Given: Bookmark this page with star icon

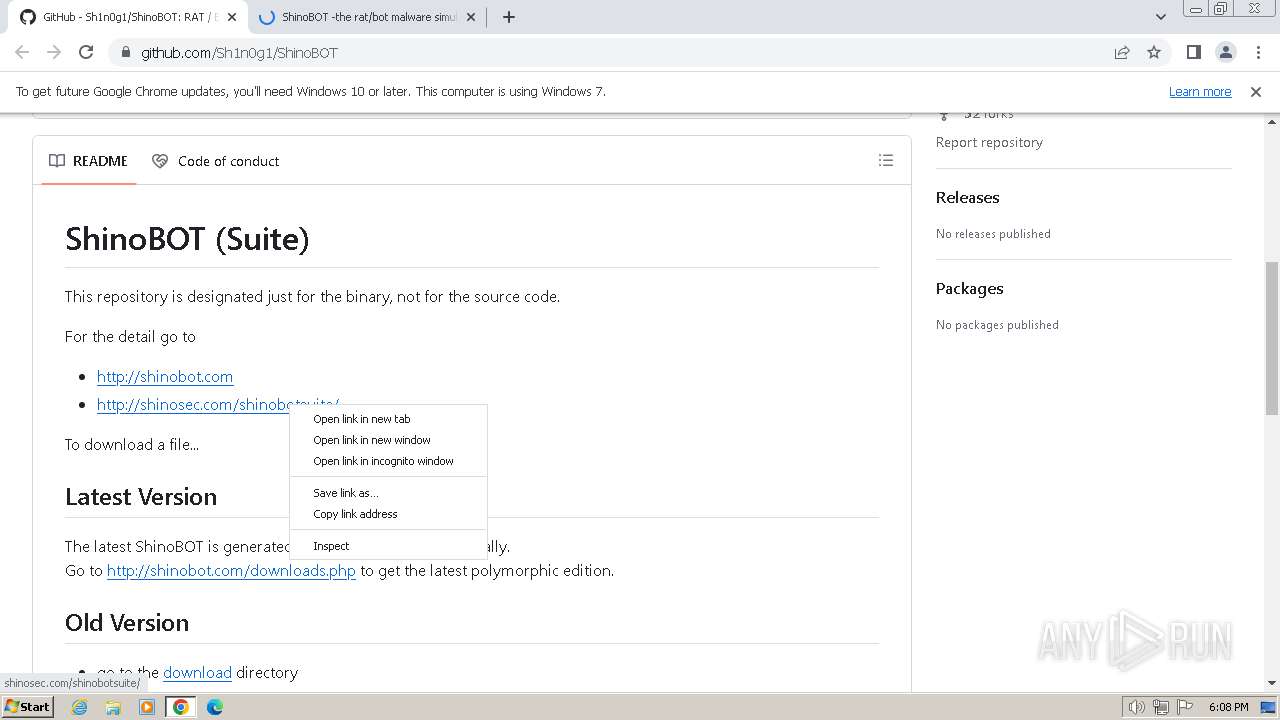Looking at the screenshot, I should pos(1154,52).
